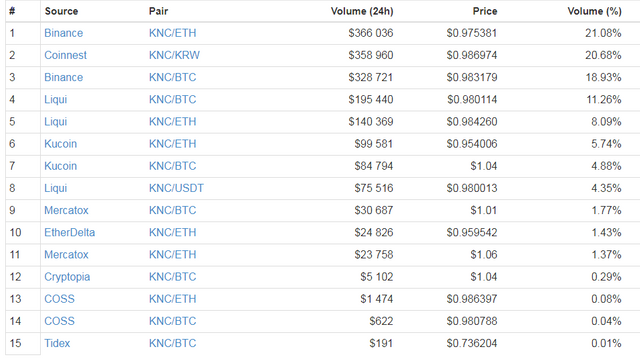Select the $358 960 volume cell
The image size is (640, 361).
(x=371, y=55)
